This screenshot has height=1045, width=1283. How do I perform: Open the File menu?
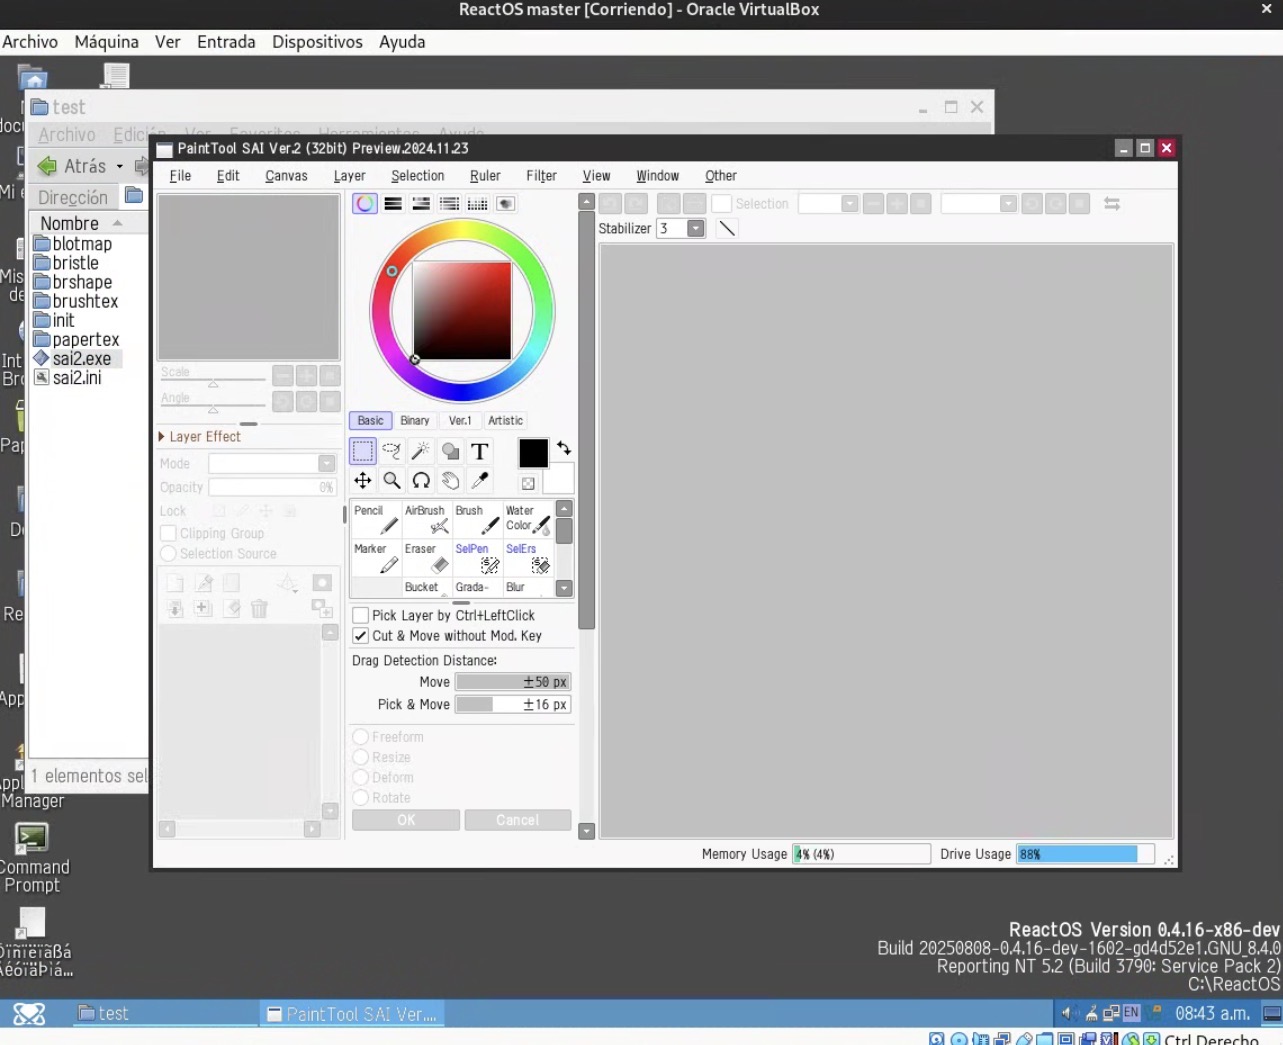(180, 176)
